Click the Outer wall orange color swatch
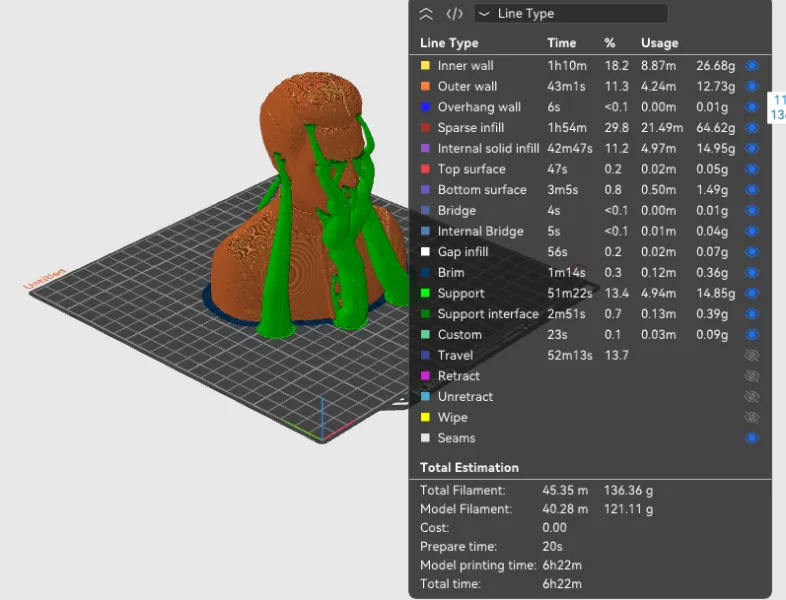The height and width of the screenshot is (600, 786). 425,86
